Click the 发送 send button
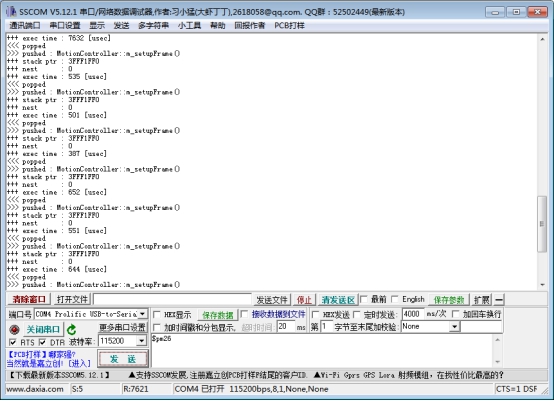Screen dimensions: 554x401 pyautogui.click(x=123, y=359)
